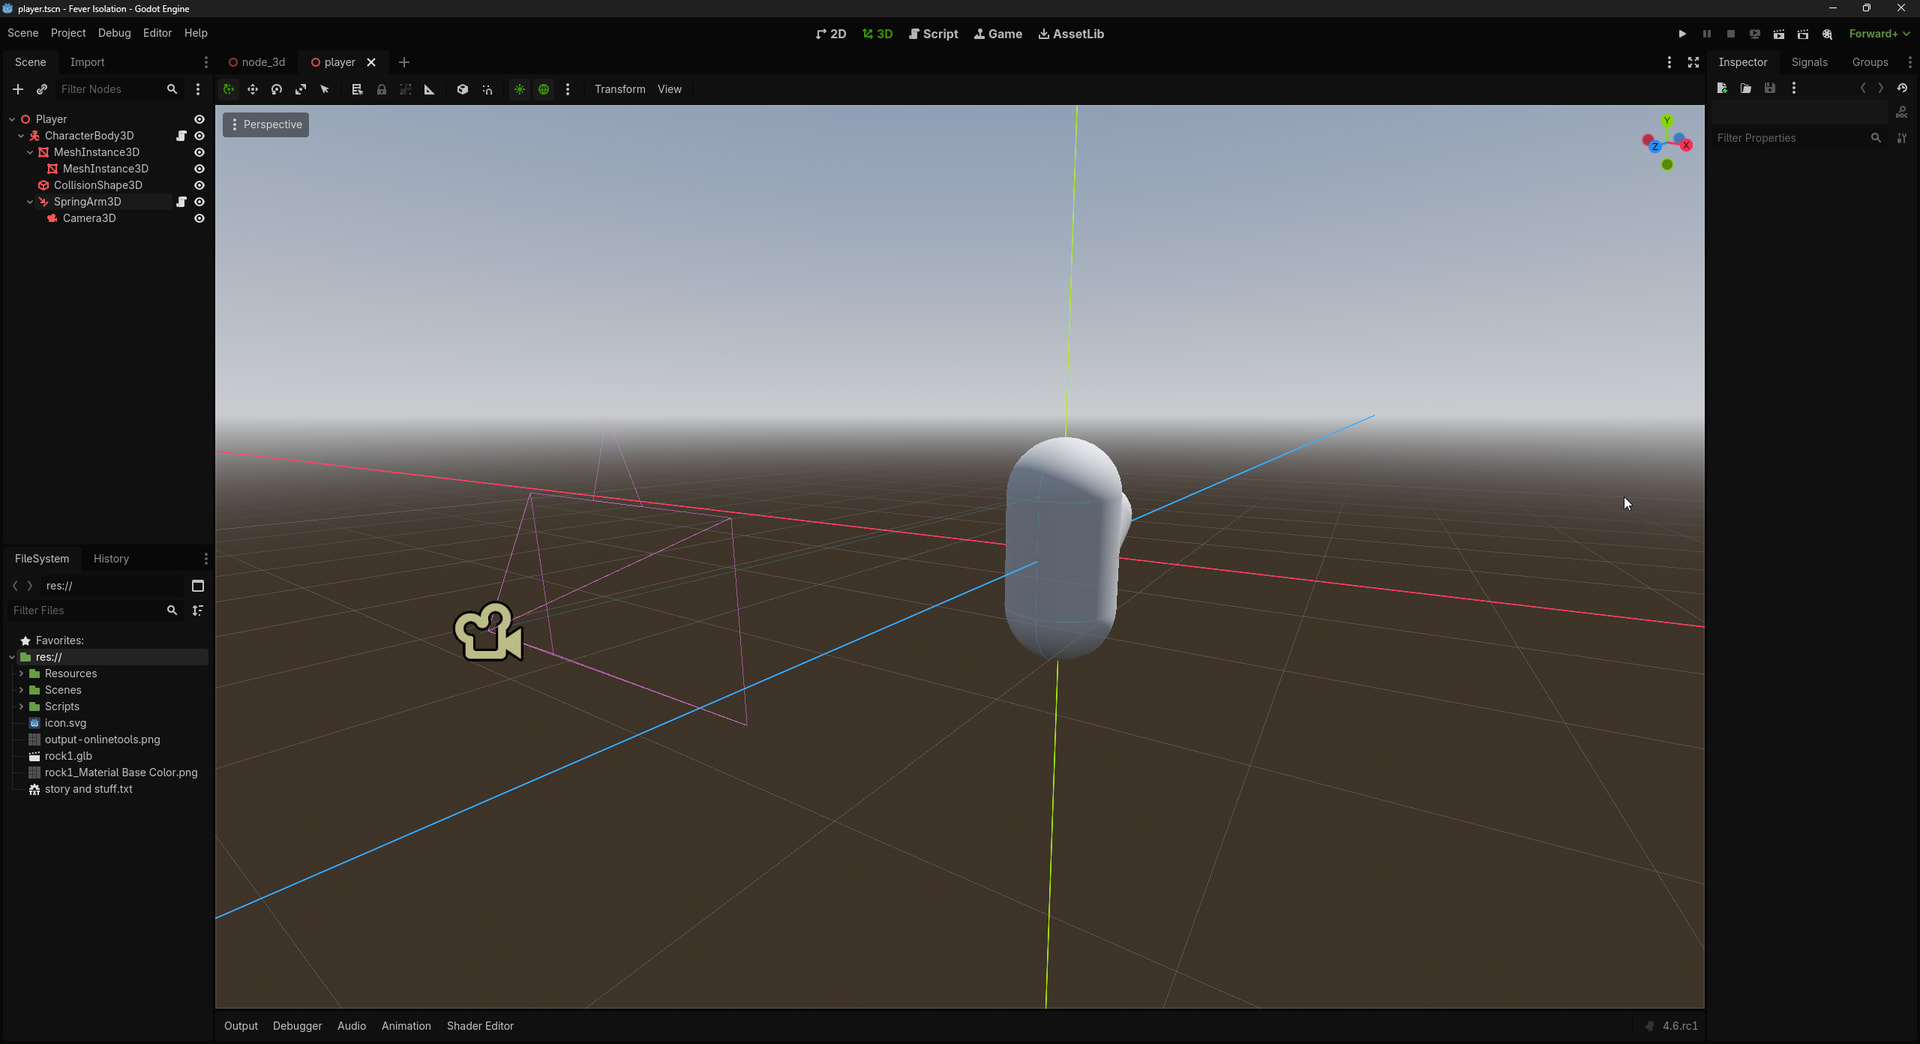Screen dimensions: 1920x1044
Task: Switch to the Script workspace
Action: 933,34
